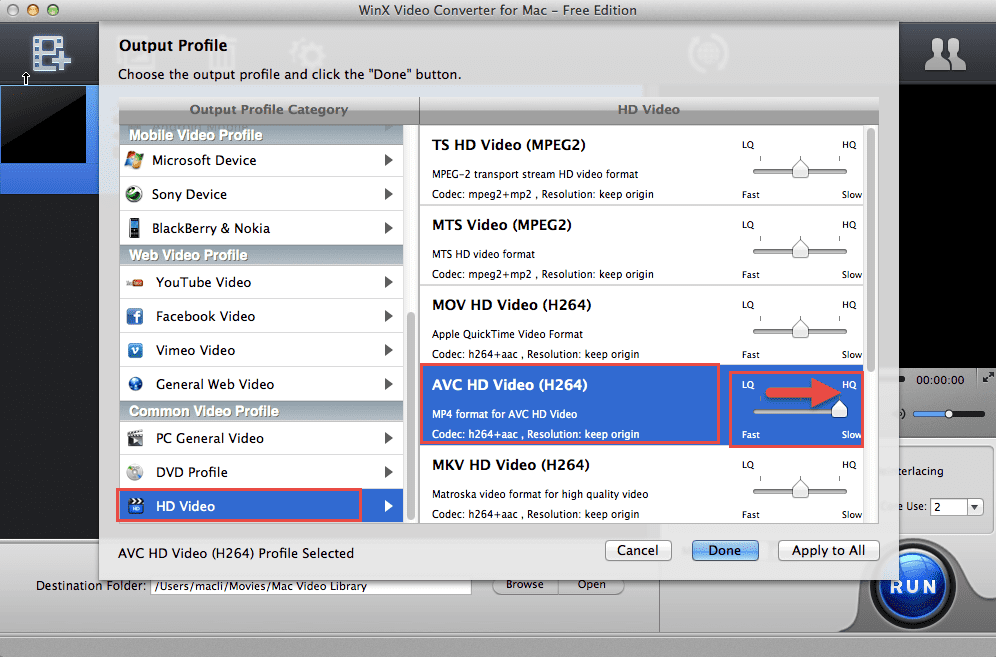
Task: Open the about users icon at top right
Action: 945,54
